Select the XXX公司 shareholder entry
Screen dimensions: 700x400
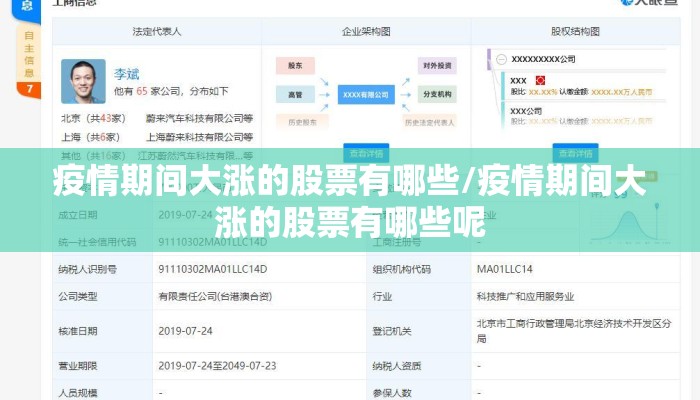pos(526,111)
